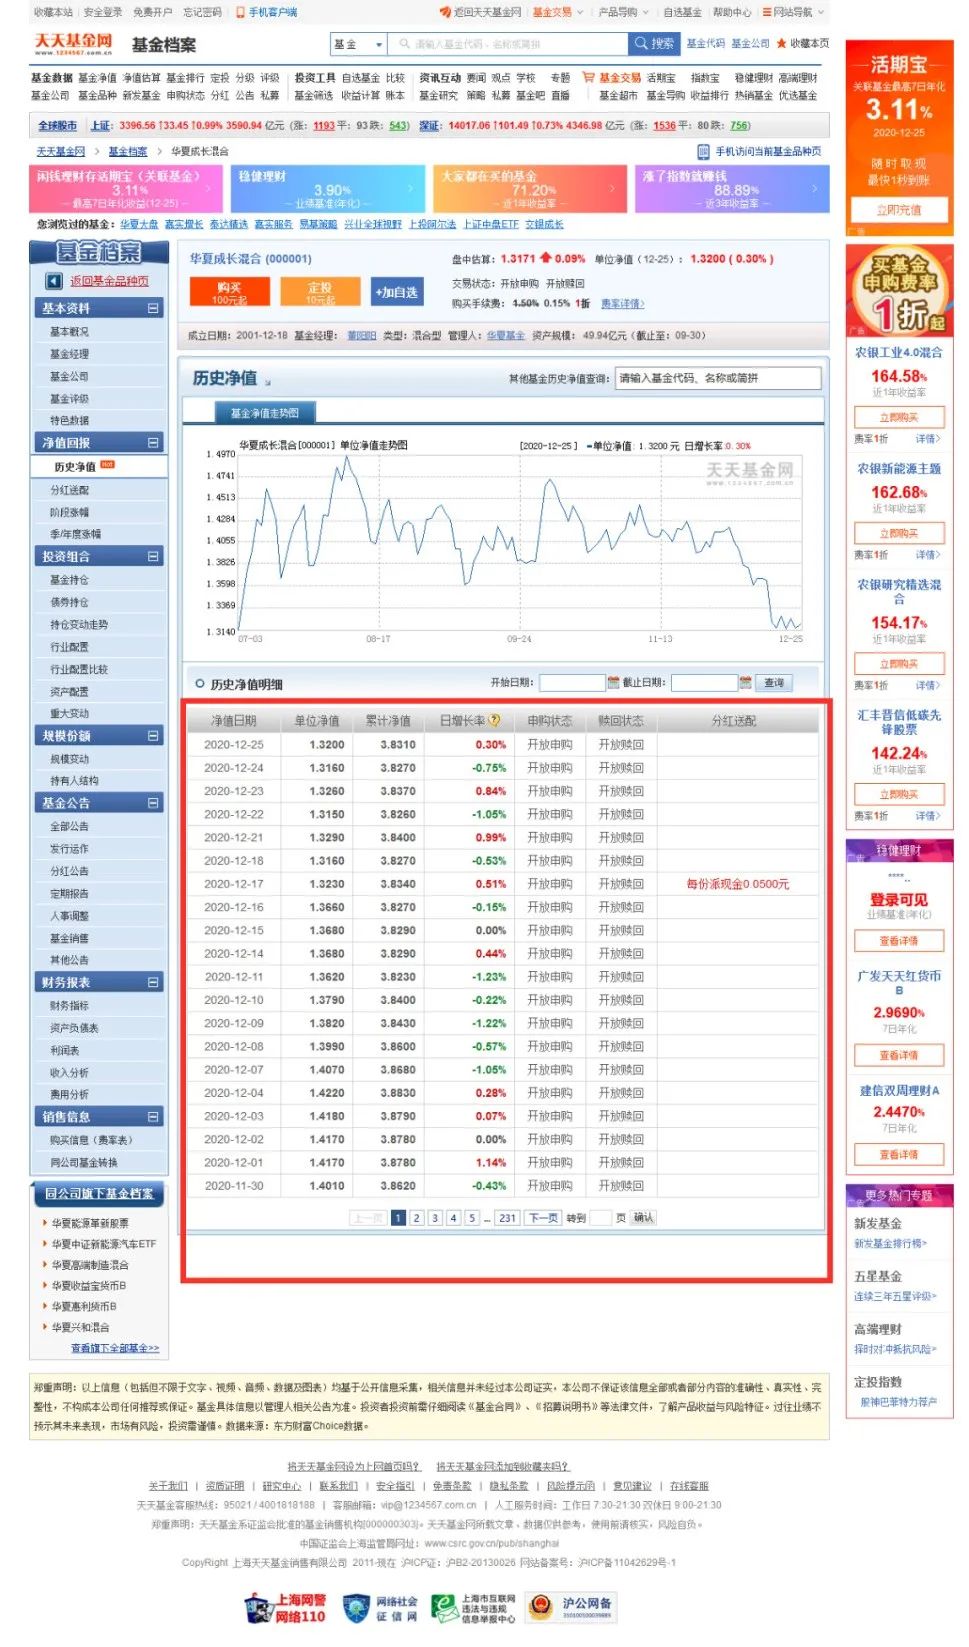Click the +加自选 button
This screenshot has width=969, height=1647.
397,292
